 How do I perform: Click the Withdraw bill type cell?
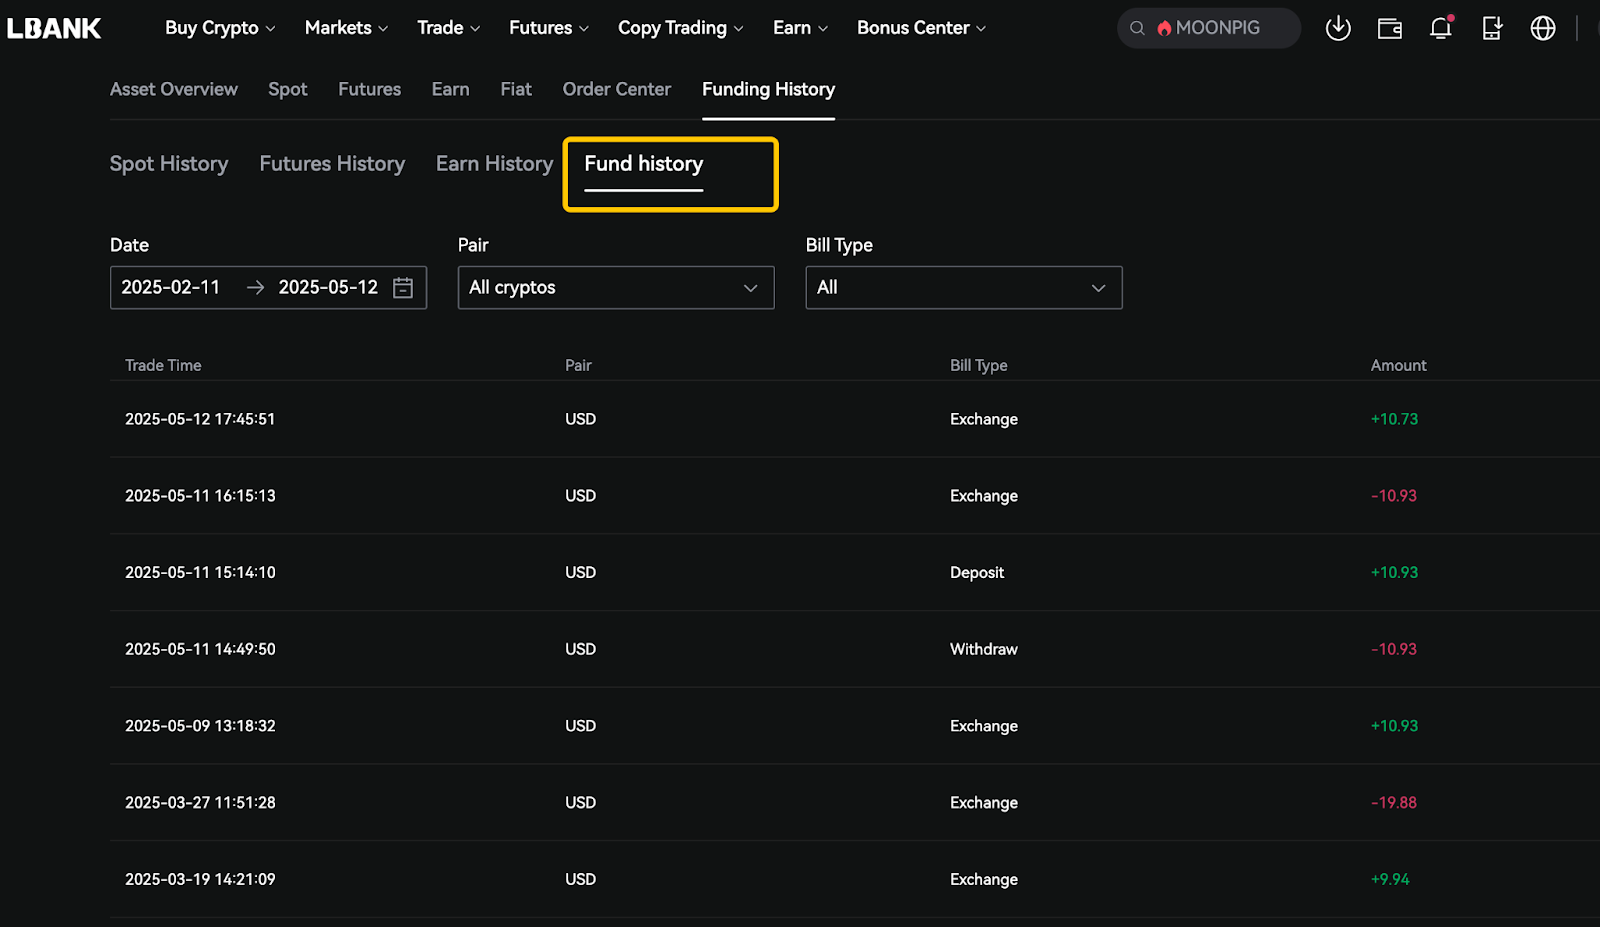tap(984, 649)
